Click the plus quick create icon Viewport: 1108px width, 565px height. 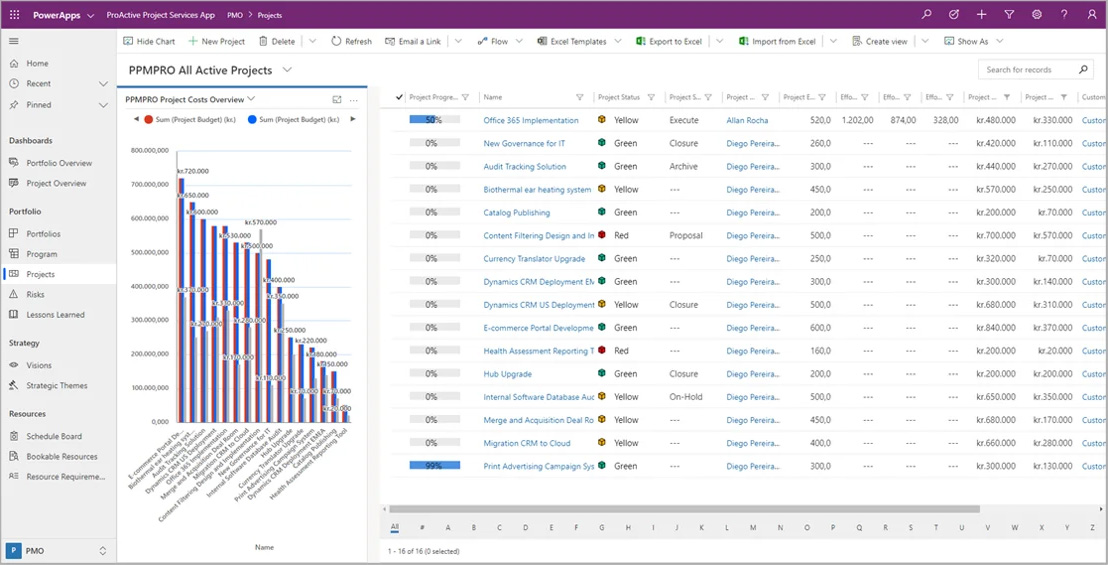point(982,15)
